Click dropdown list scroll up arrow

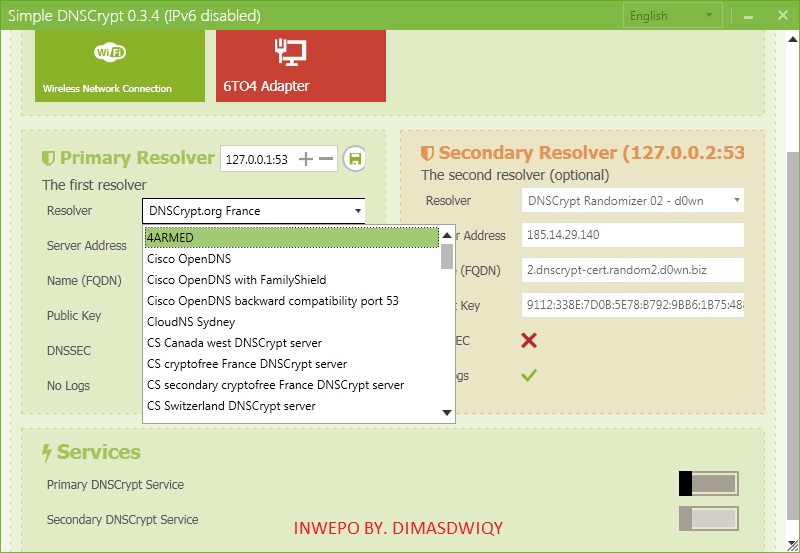tap(447, 235)
